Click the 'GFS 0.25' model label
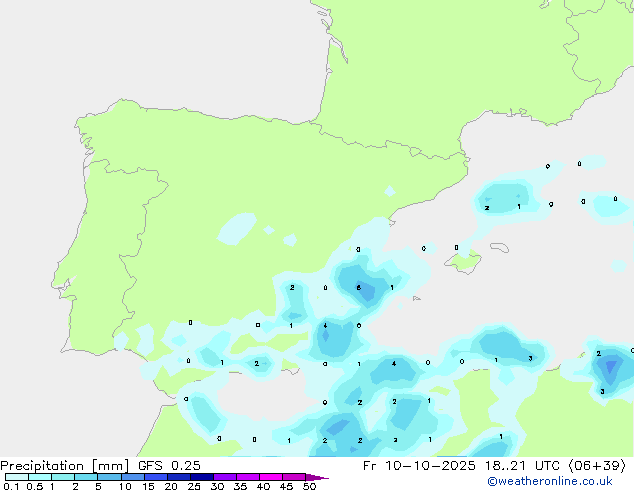The image size is (634, 490). pyautogui.click(x=169, y=465)
